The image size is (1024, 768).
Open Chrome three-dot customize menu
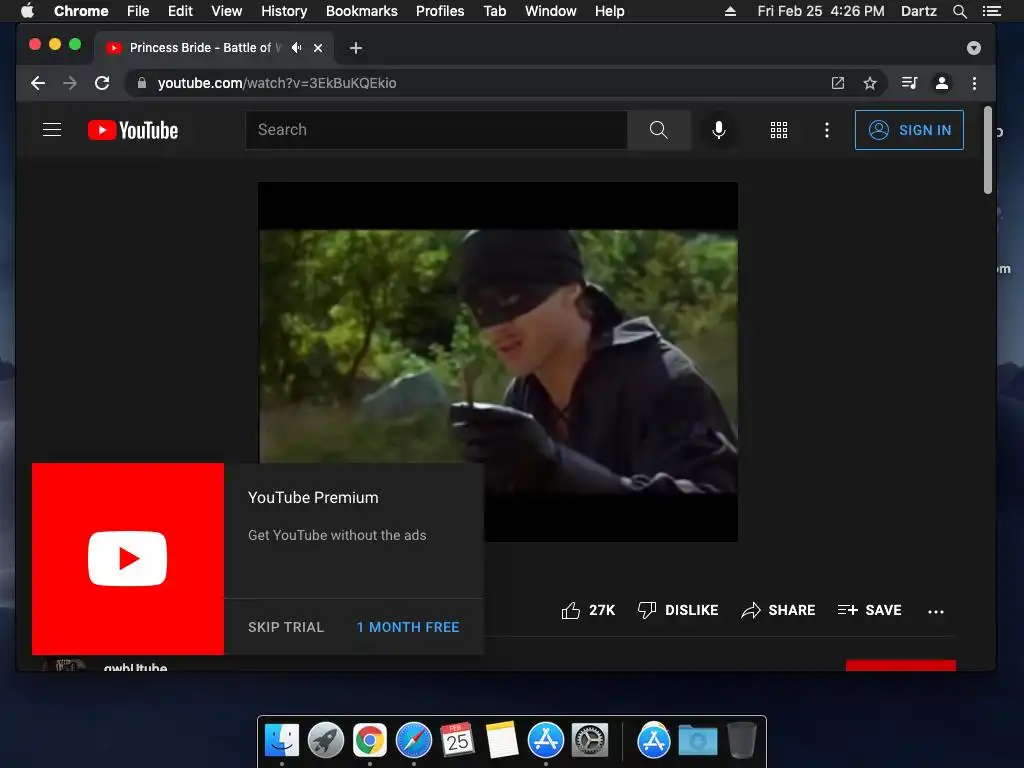tap(974, 83)
